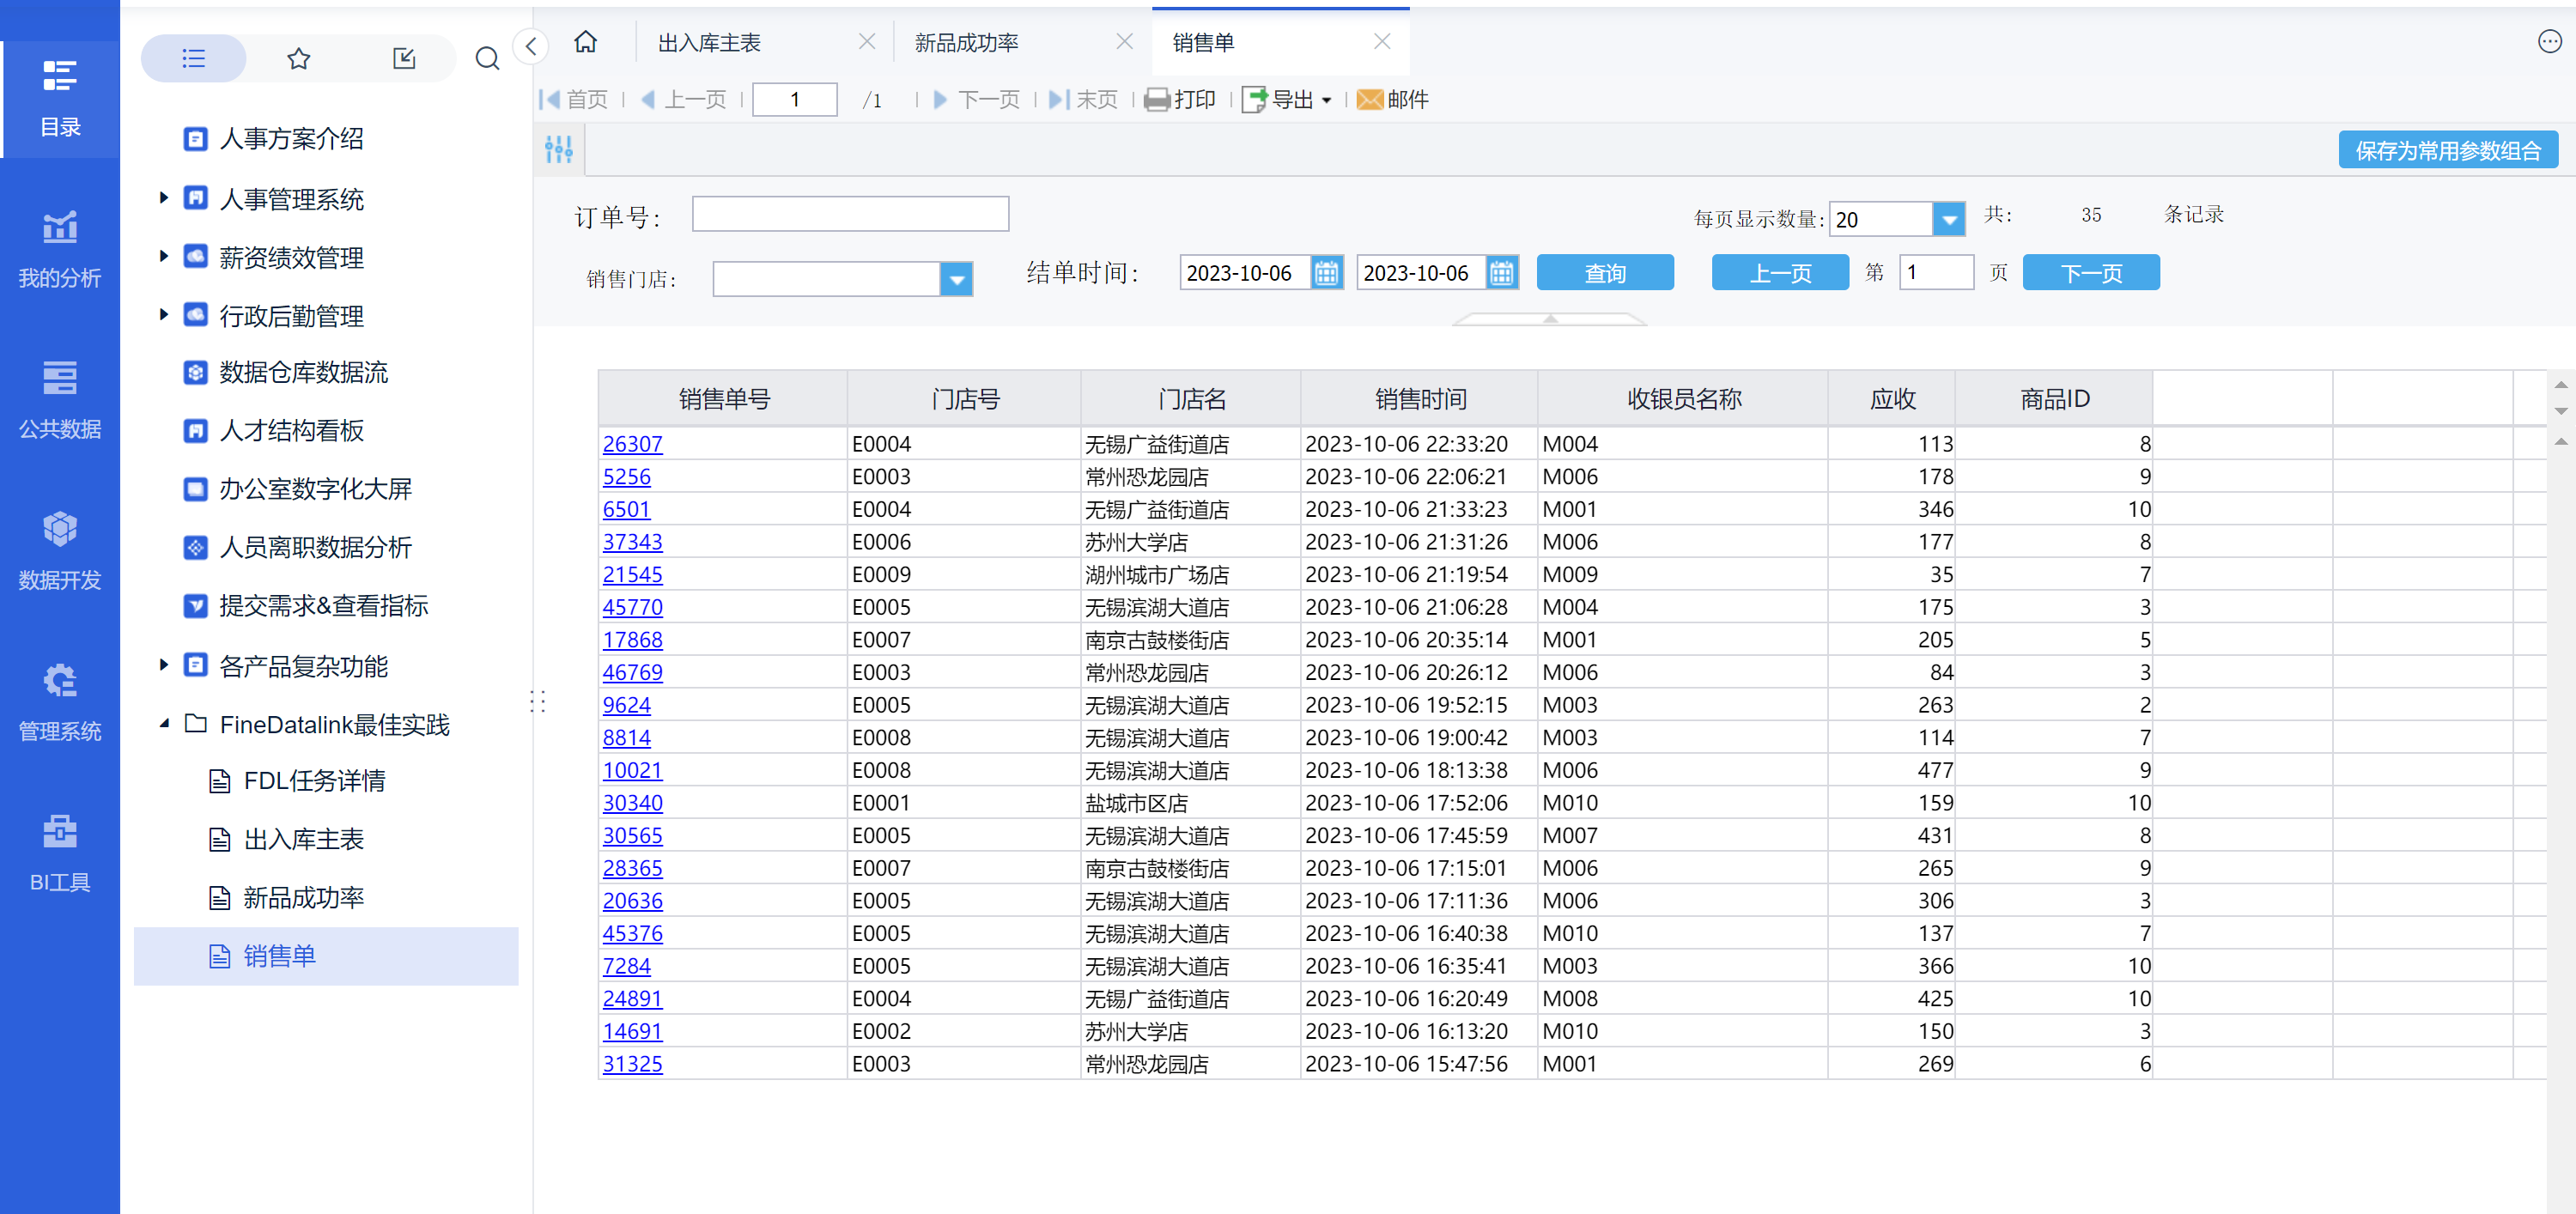Click the 订单号 input field
This screenshot has width=2576, height=1214.
(850, 214)
